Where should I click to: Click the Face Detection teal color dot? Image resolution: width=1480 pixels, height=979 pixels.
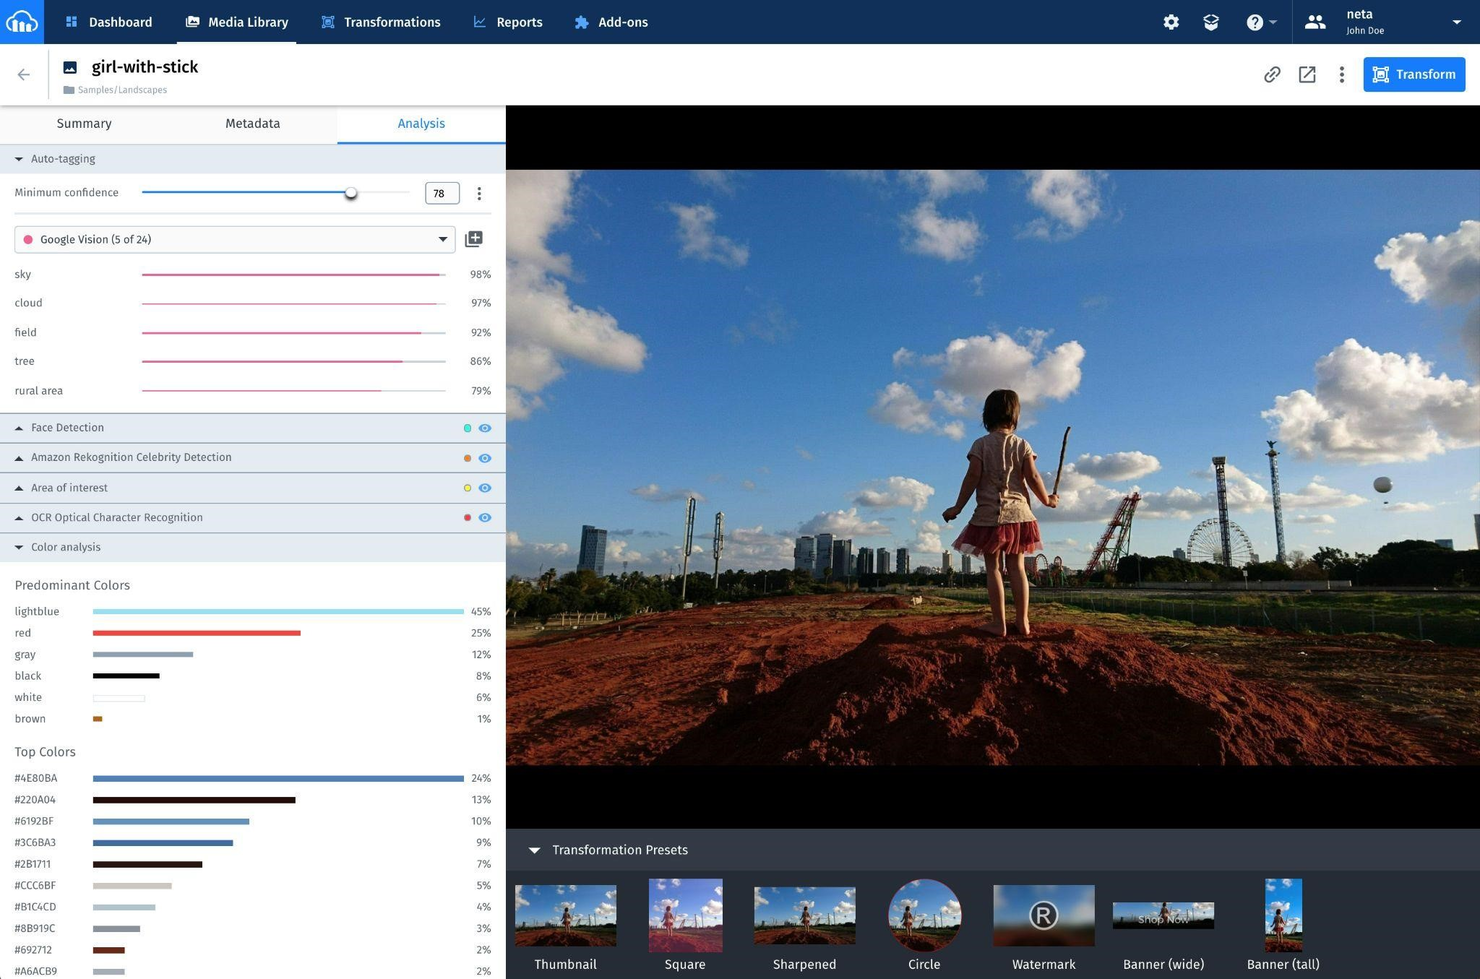[467, 428]
